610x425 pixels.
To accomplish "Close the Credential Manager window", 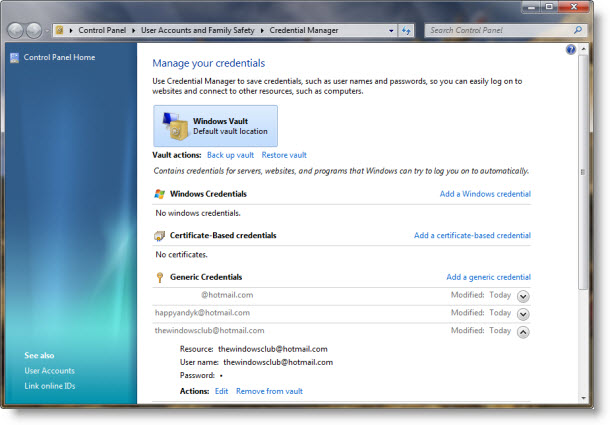I will [574, 7].
